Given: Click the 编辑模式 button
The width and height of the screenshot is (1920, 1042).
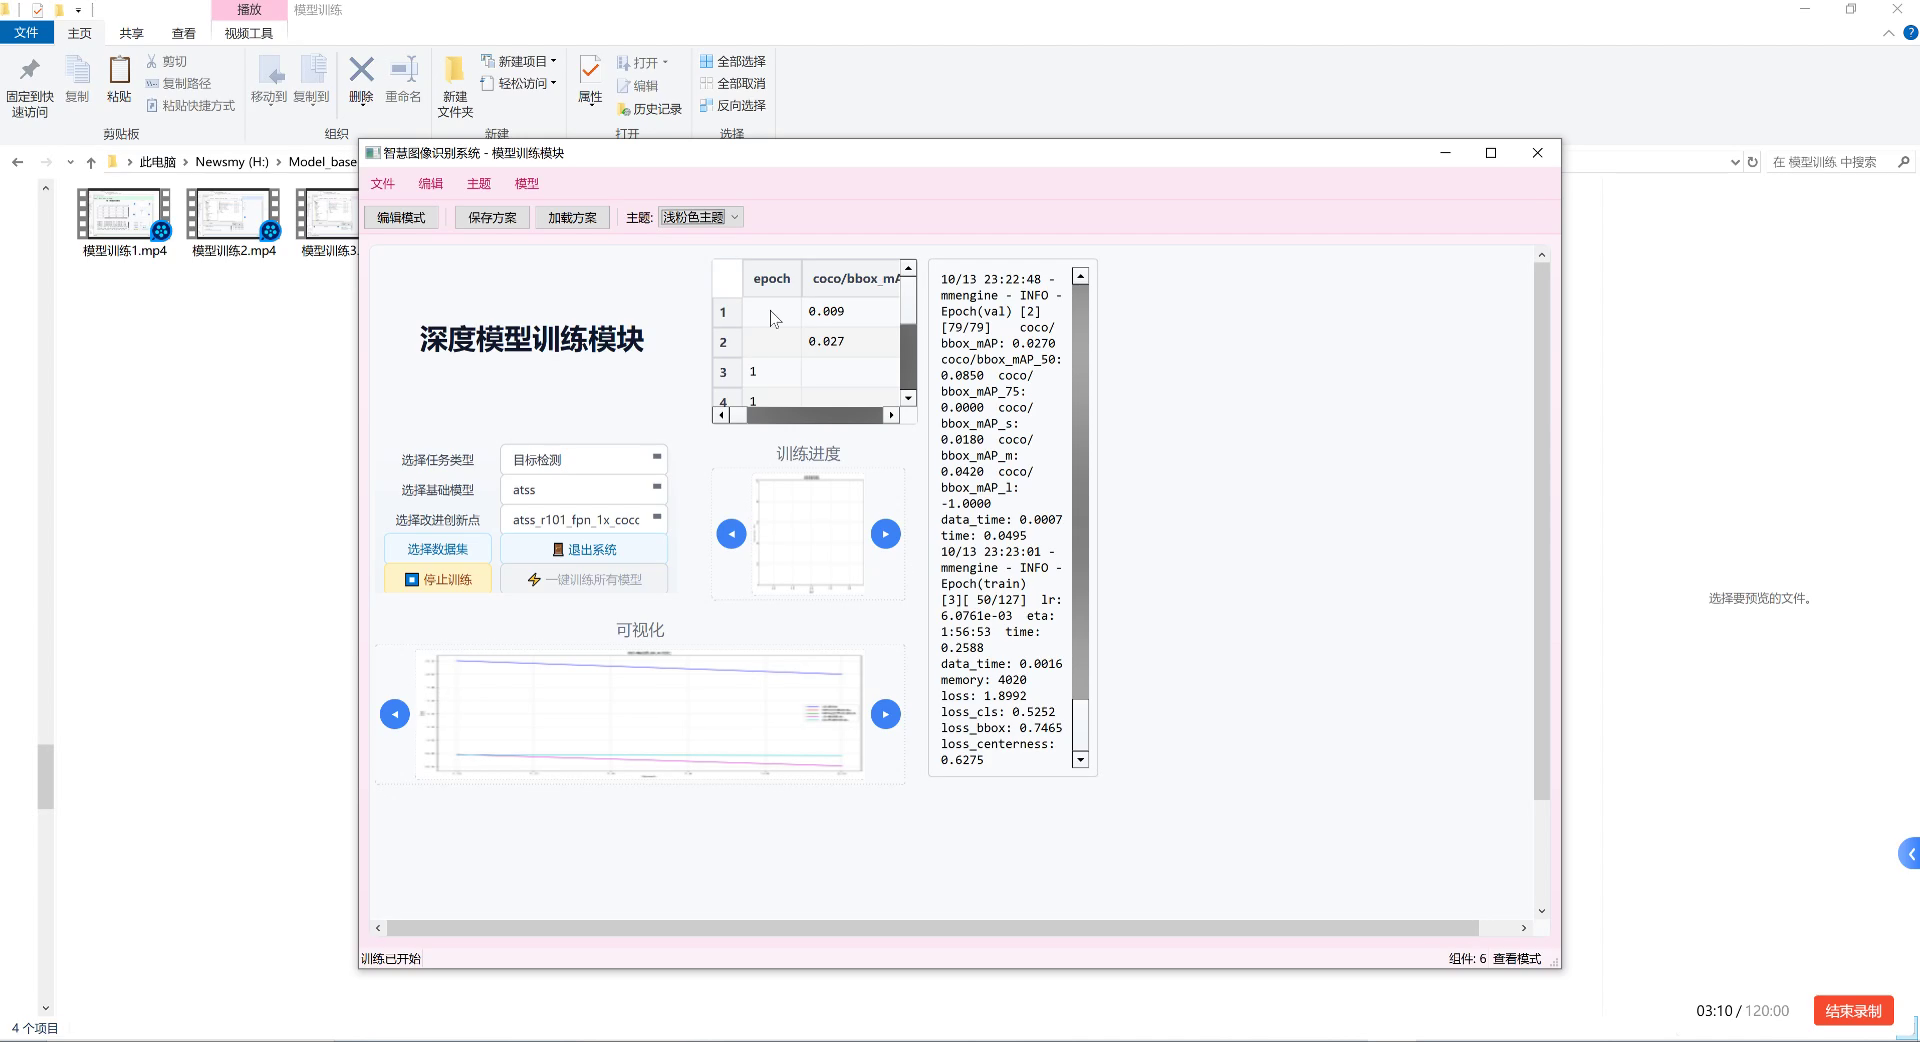Looking at the screenshot, I should click(x=401, y=217).
